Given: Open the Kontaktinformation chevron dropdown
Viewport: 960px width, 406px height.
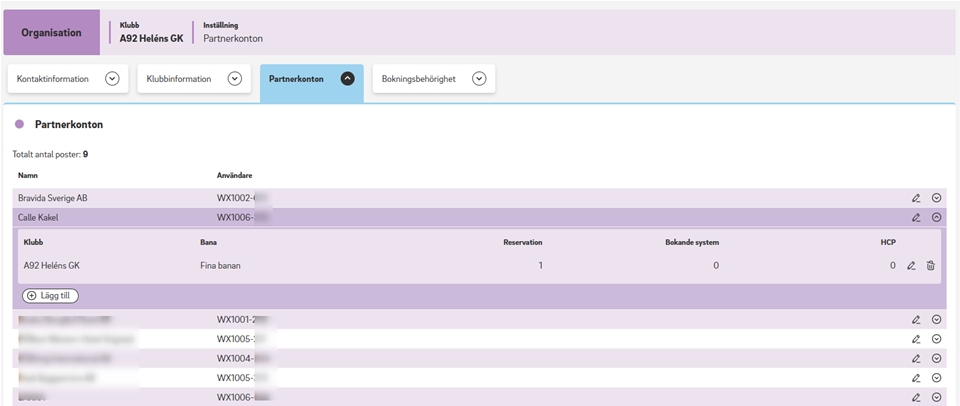Looking at the screenshot, I should 112,79.
